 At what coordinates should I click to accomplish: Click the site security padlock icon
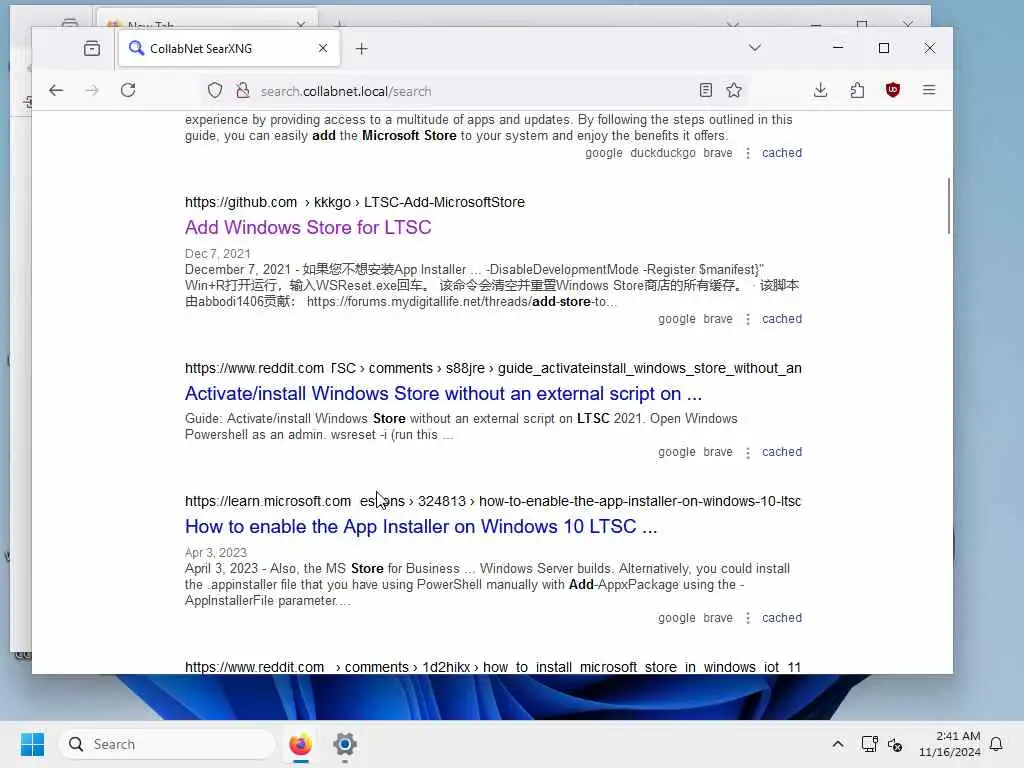[243, 90]
